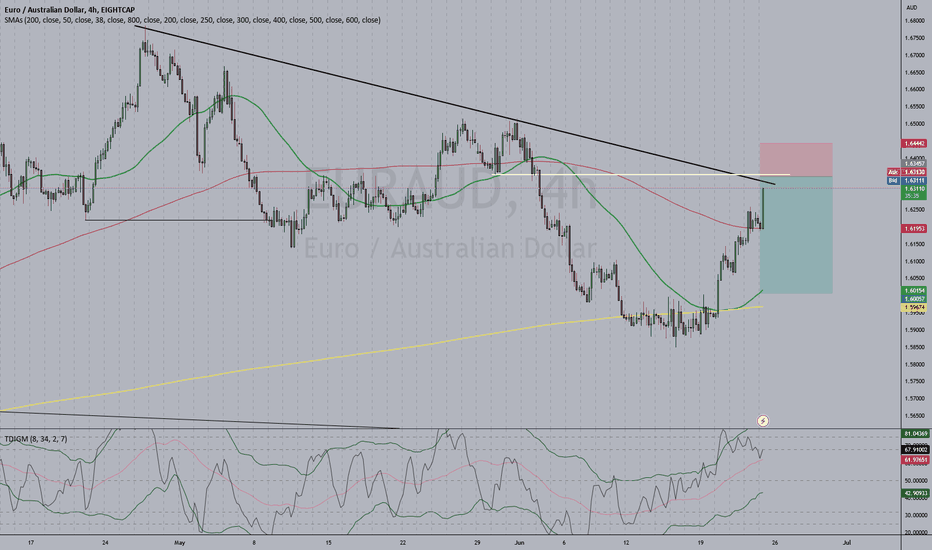932x550 pixels.
Task: Click the TDIGM (8, 34, 2, 7) indicator label
Action: tap(36, 439)
